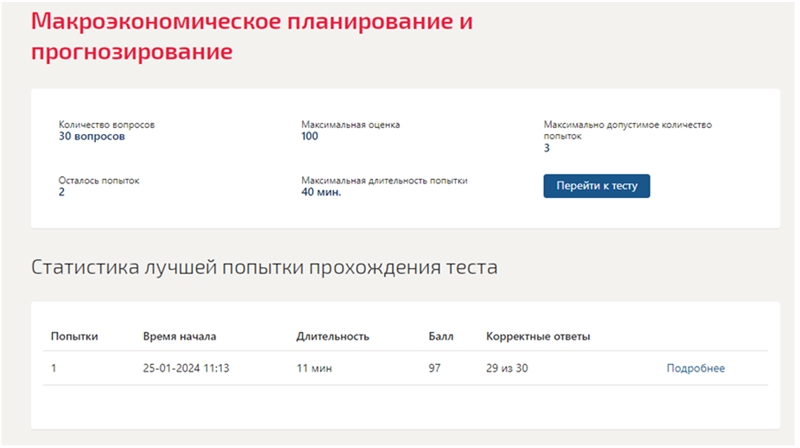
Task: Click the Статистика лучшей попытки прохождения теста heading
Action: click(264, 267)
